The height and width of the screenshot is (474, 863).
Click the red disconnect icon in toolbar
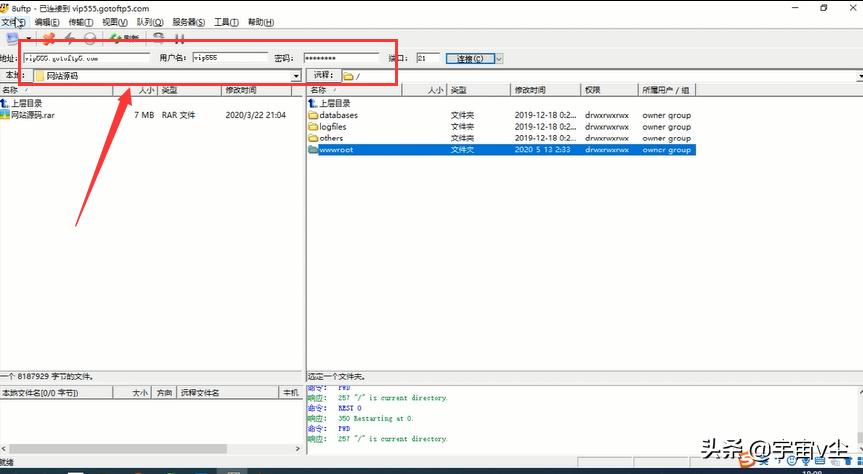point(48,38)
